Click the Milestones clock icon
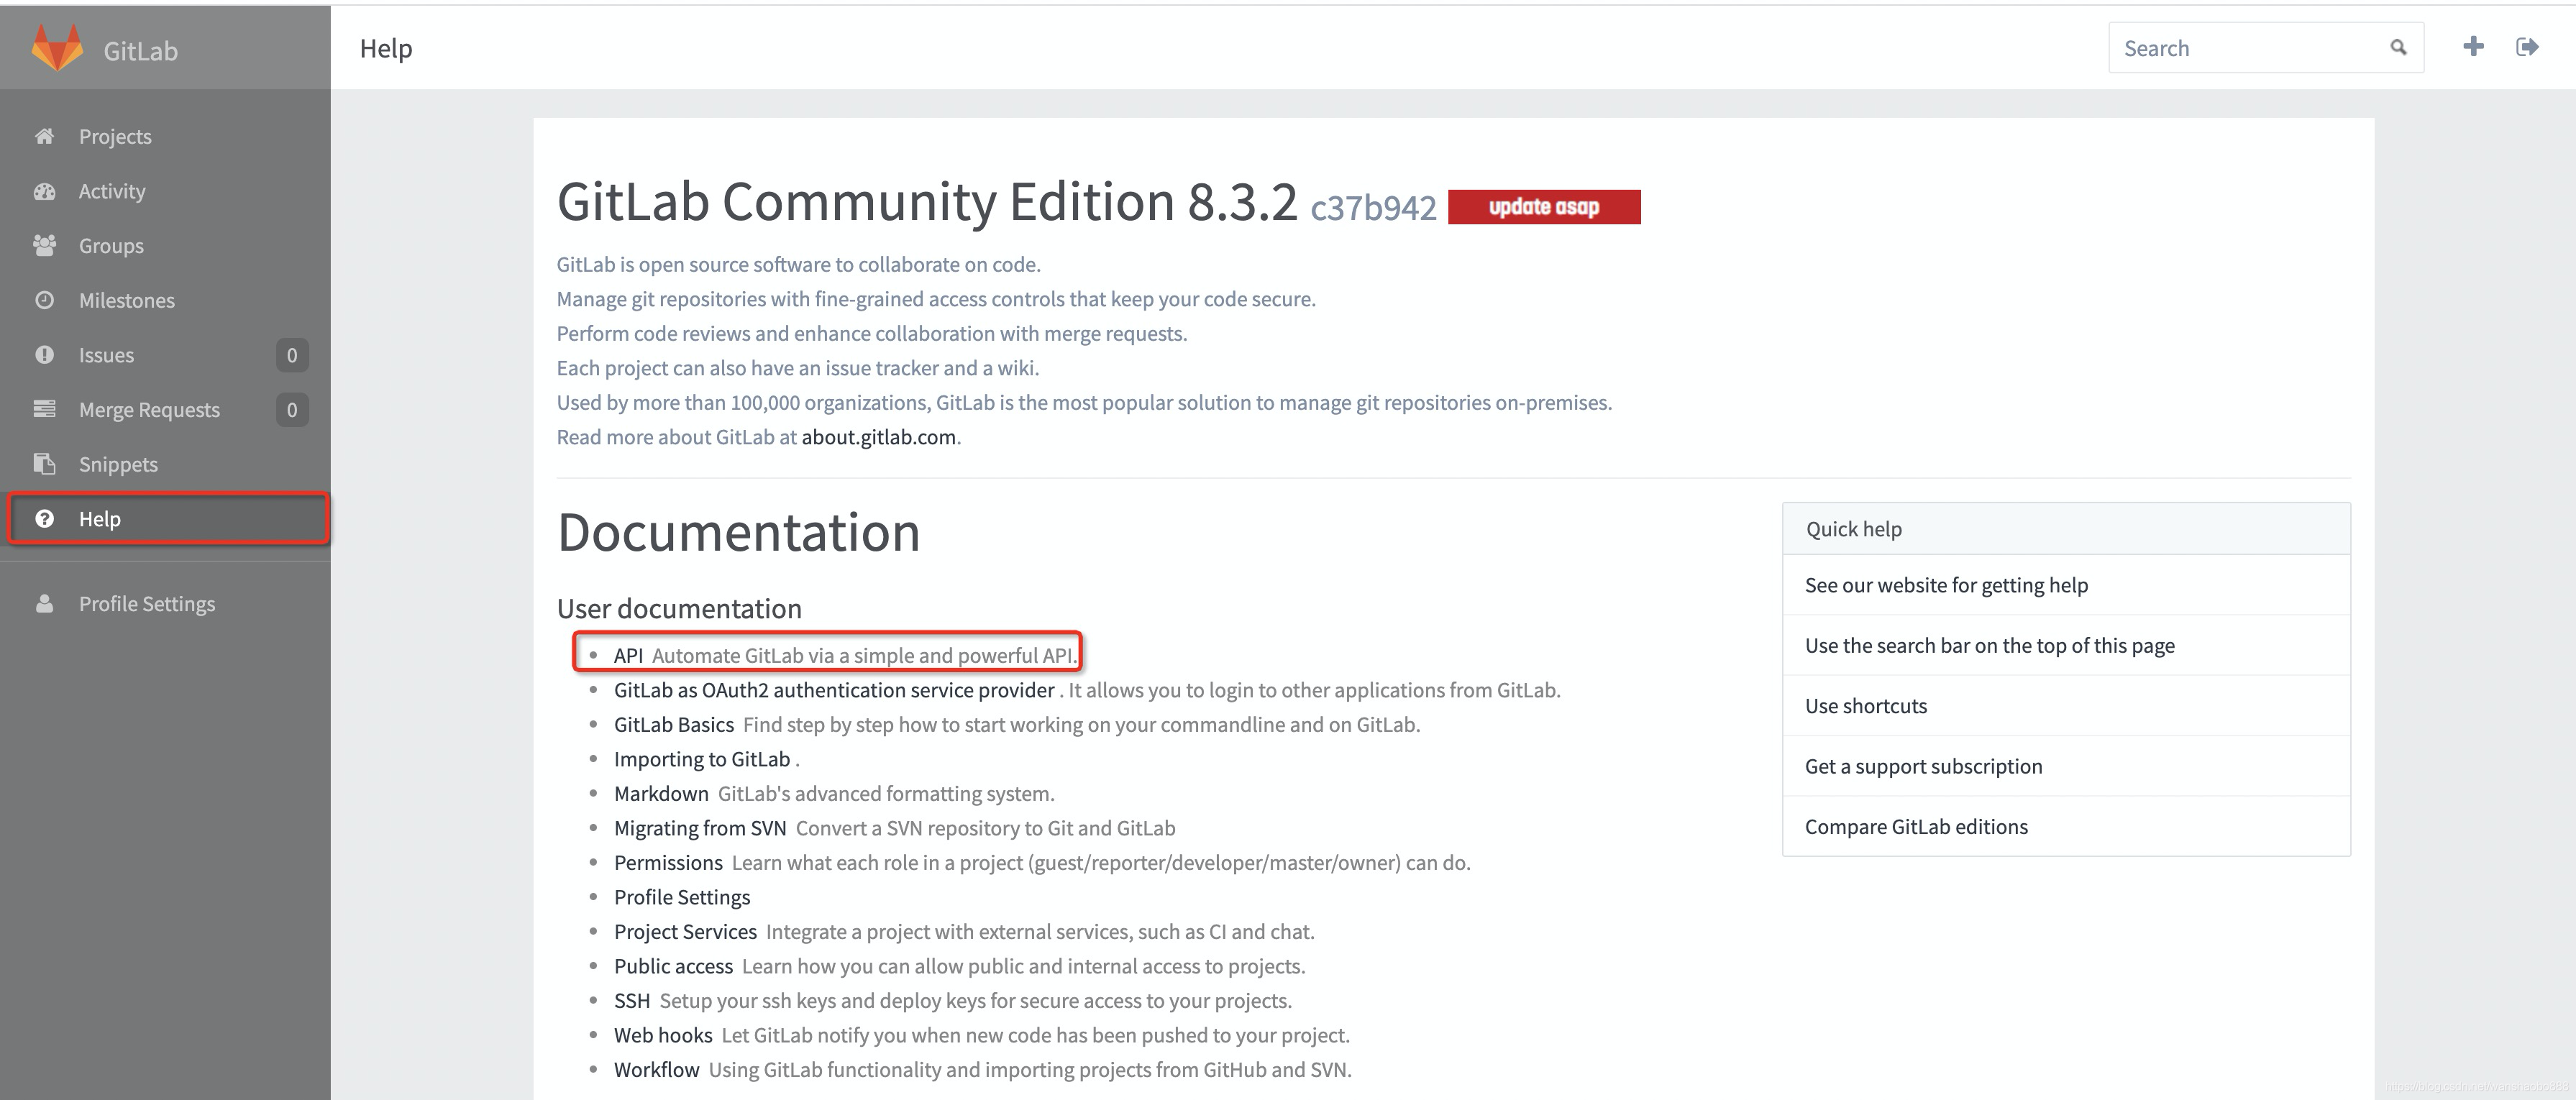2576x1100 pixels. (x=44, y=300)
